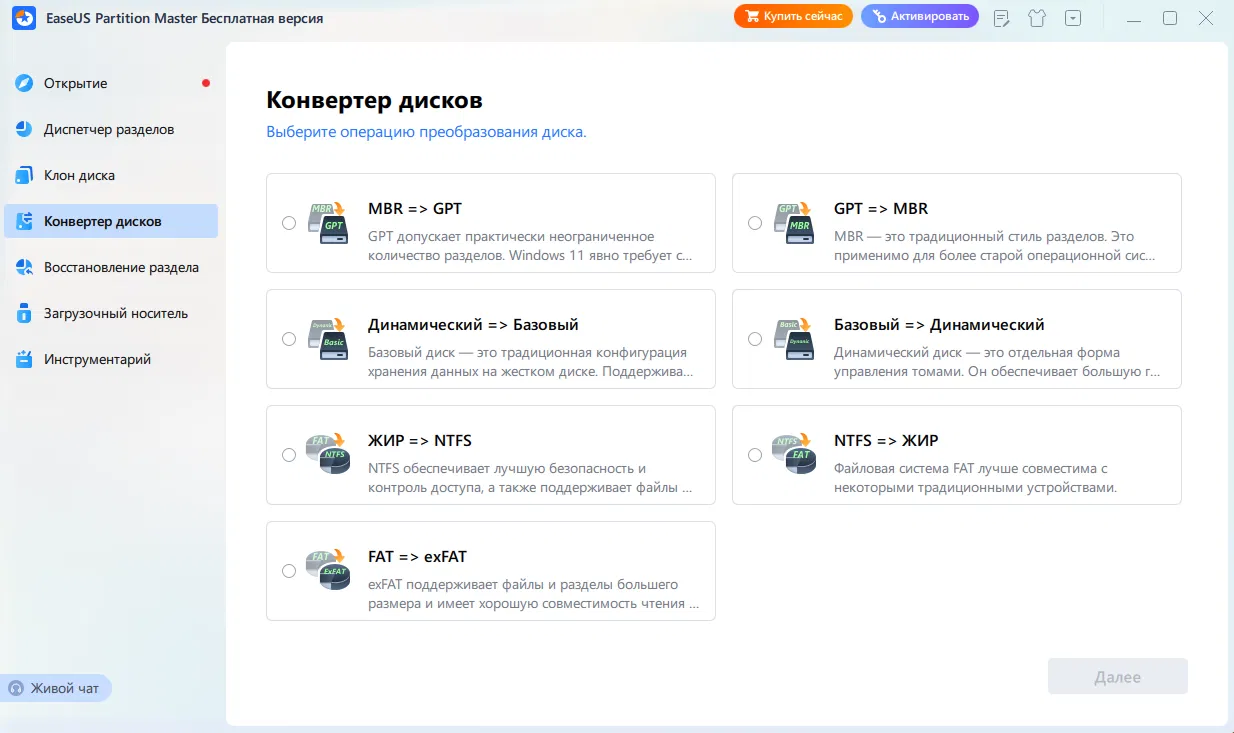Click the MBR to GPT disk icon
Screen dimensions: 1234x733
point(328,223)
